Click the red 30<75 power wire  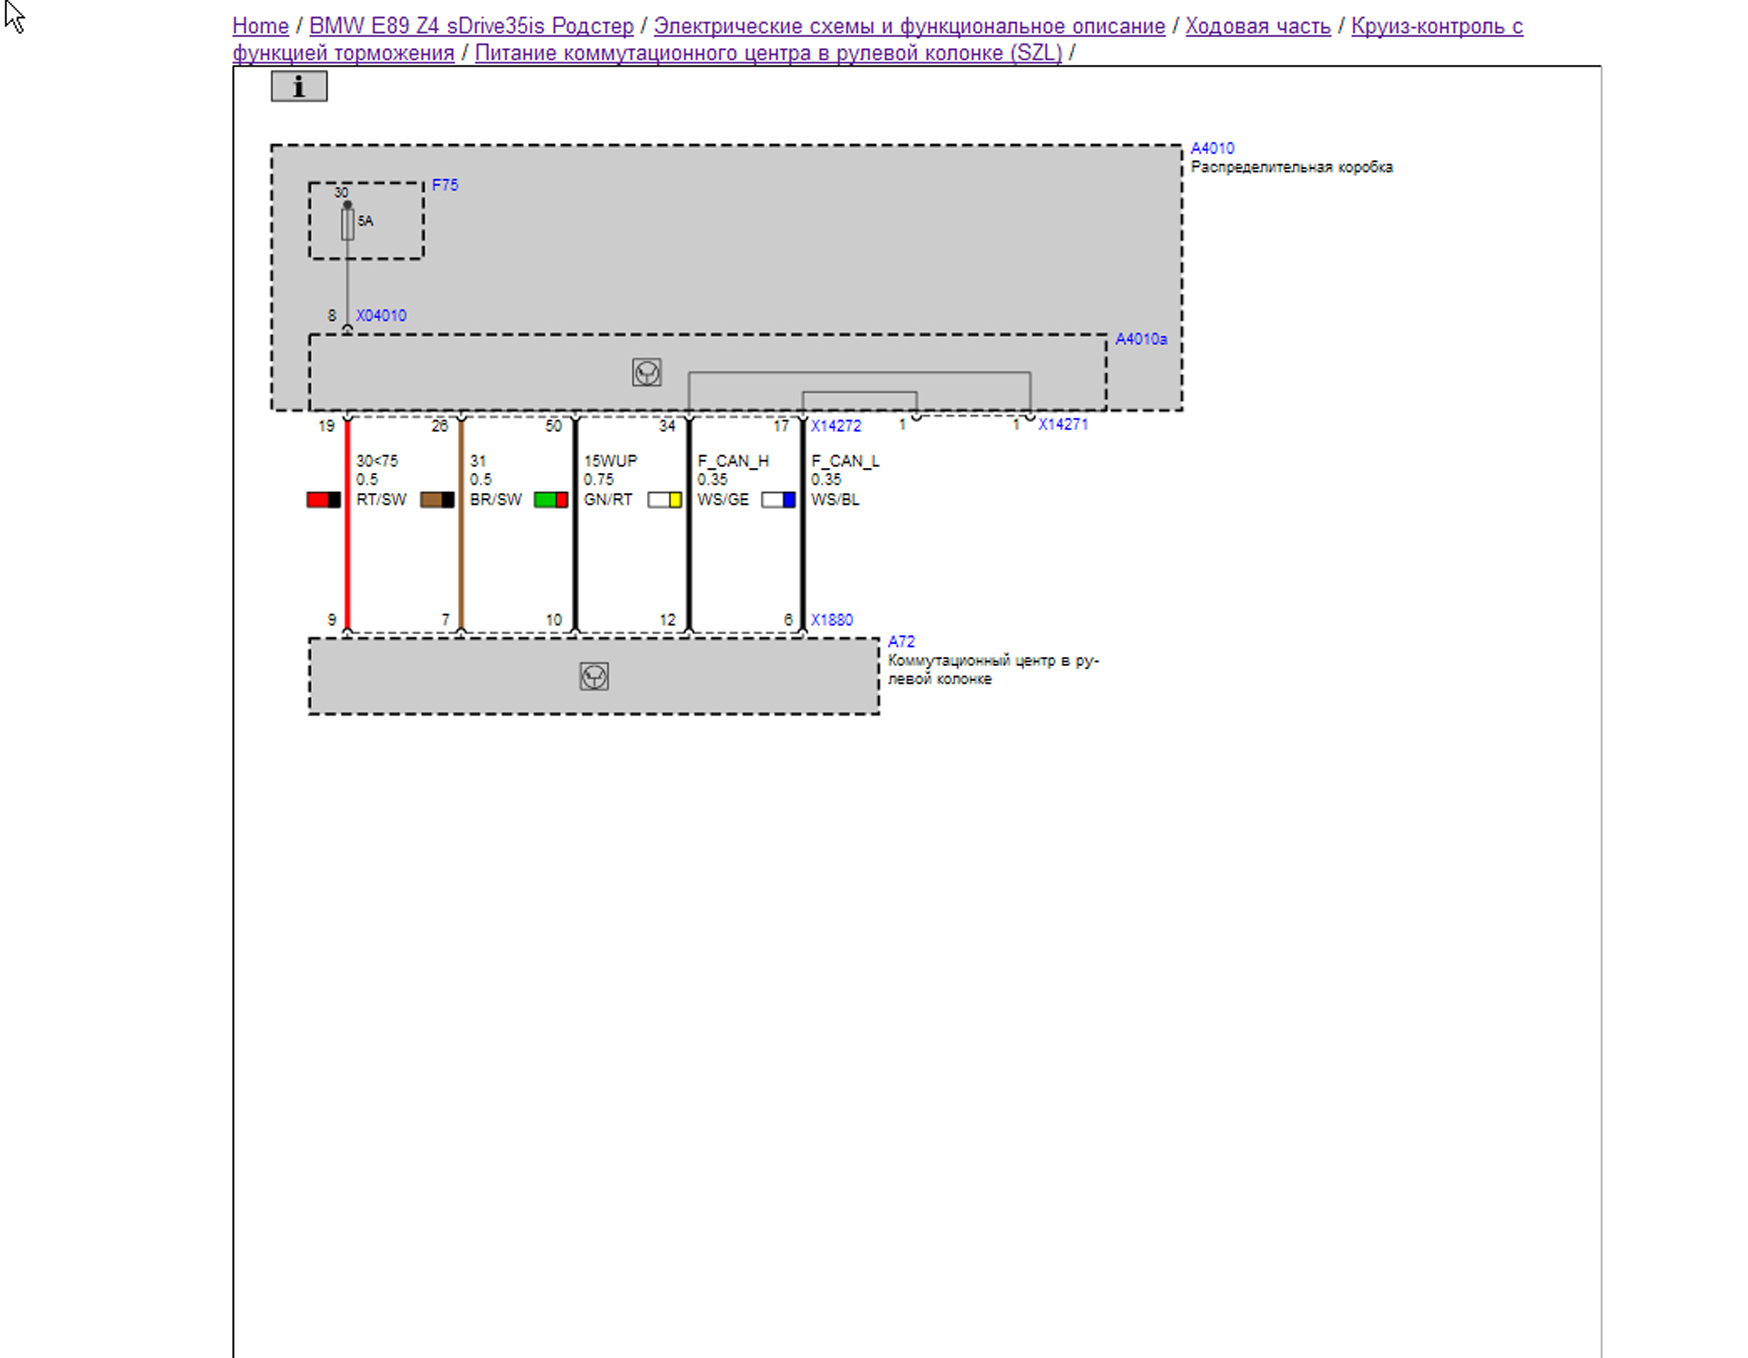pyautogui.click(x=347, y=550)
